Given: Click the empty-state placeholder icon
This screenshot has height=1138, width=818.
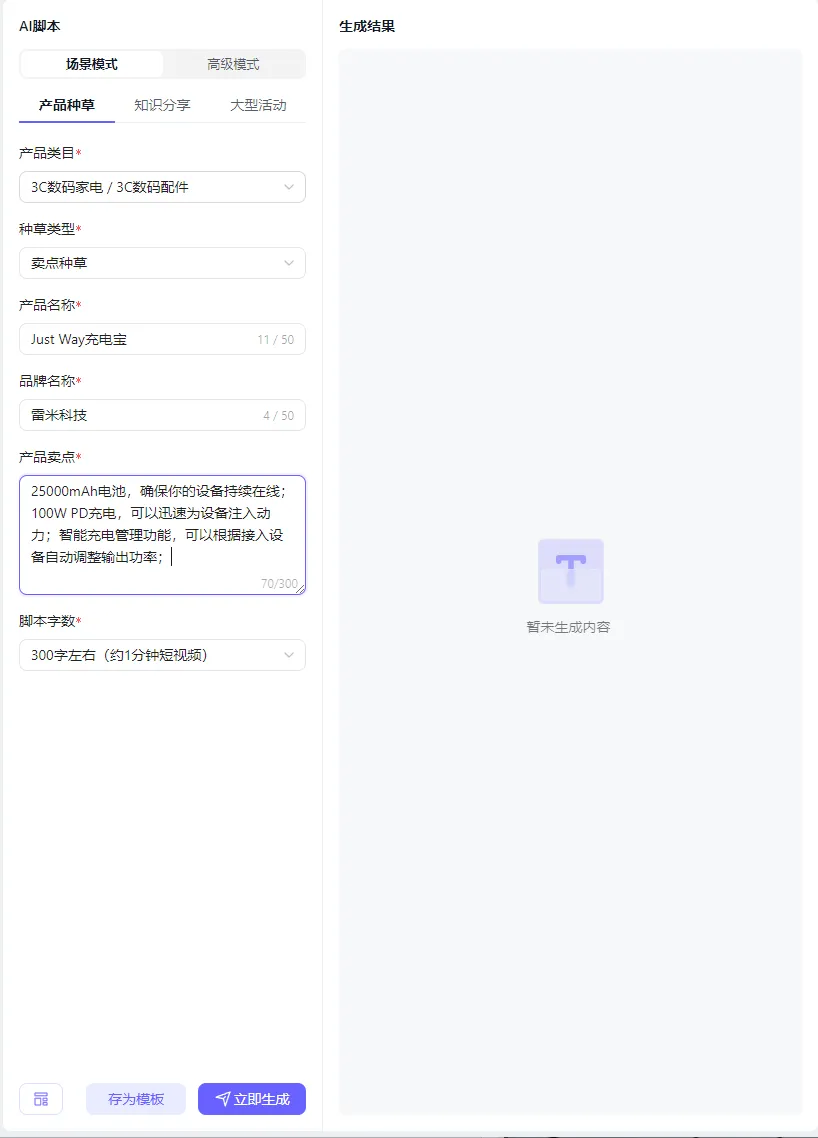Looking at the screenshot, I should pos(570,571).
